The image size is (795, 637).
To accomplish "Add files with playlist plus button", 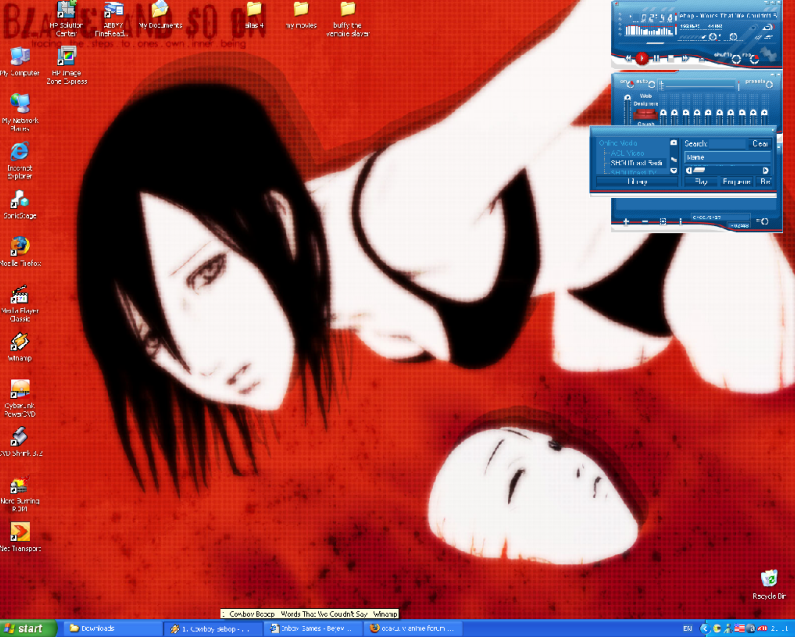I will (626, 221).
